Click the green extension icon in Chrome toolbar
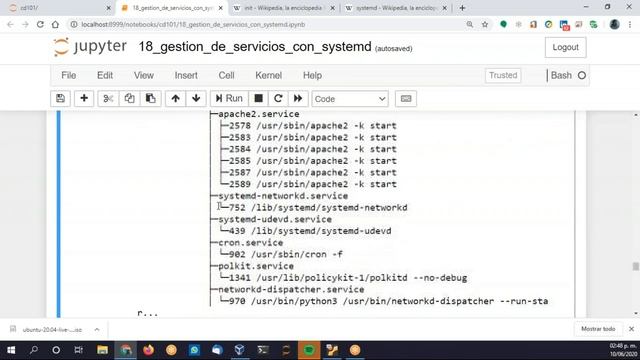This screenshot has width=640, height=360. coord(503,24)
